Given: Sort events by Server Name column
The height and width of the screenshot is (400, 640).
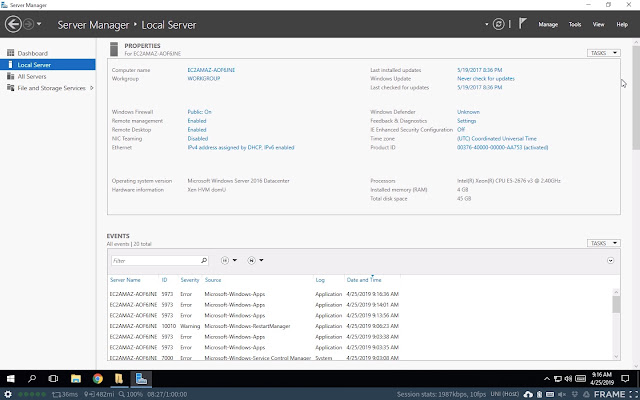Looking at the screenshot, I should (x=125, y=280).
